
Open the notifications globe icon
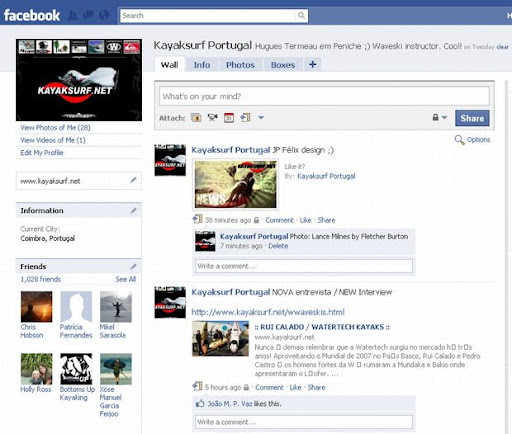[x=104, y=15]
